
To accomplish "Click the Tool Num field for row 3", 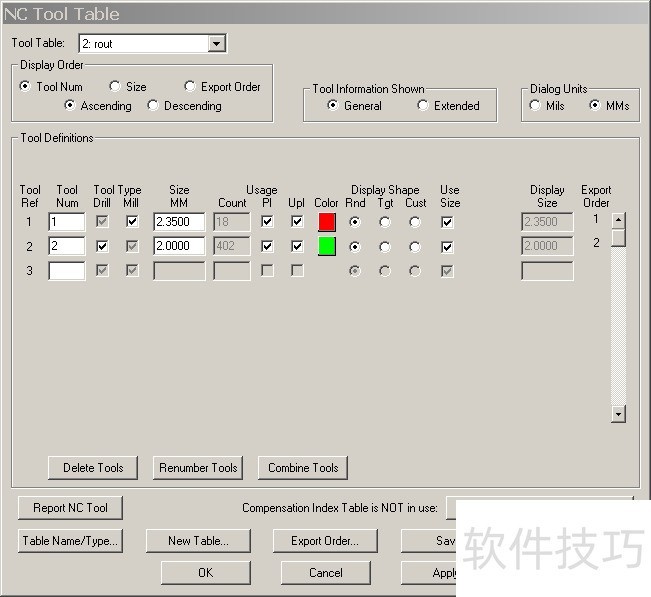I will pos(67,271).
